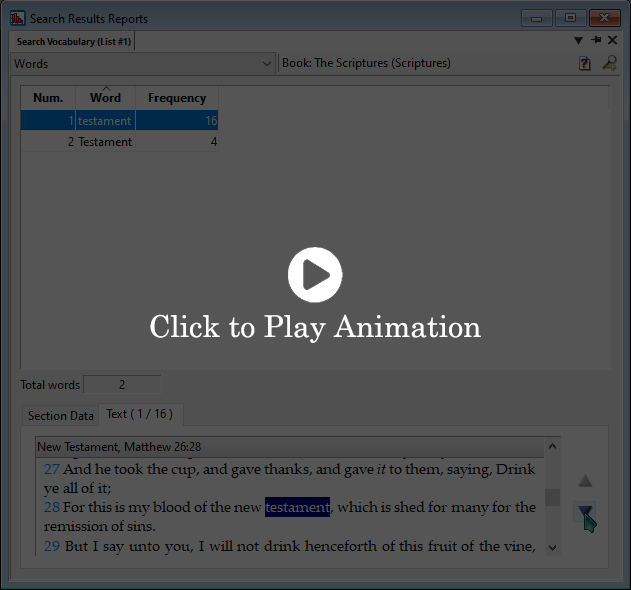Click the Total words field

[x=122, y=385]
